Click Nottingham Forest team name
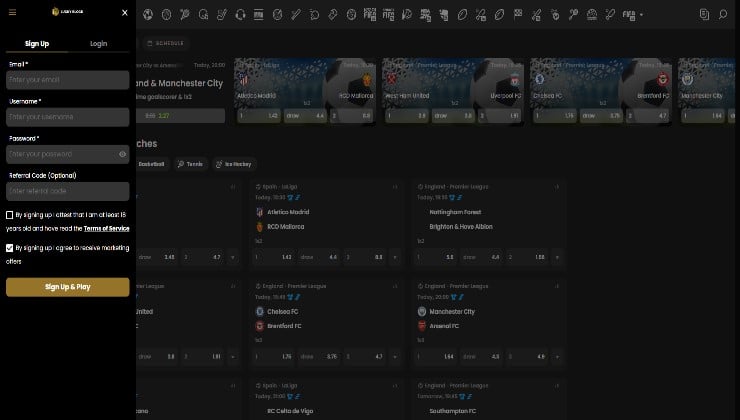Viewport: 740px width, 420px height. coord(455,212)
